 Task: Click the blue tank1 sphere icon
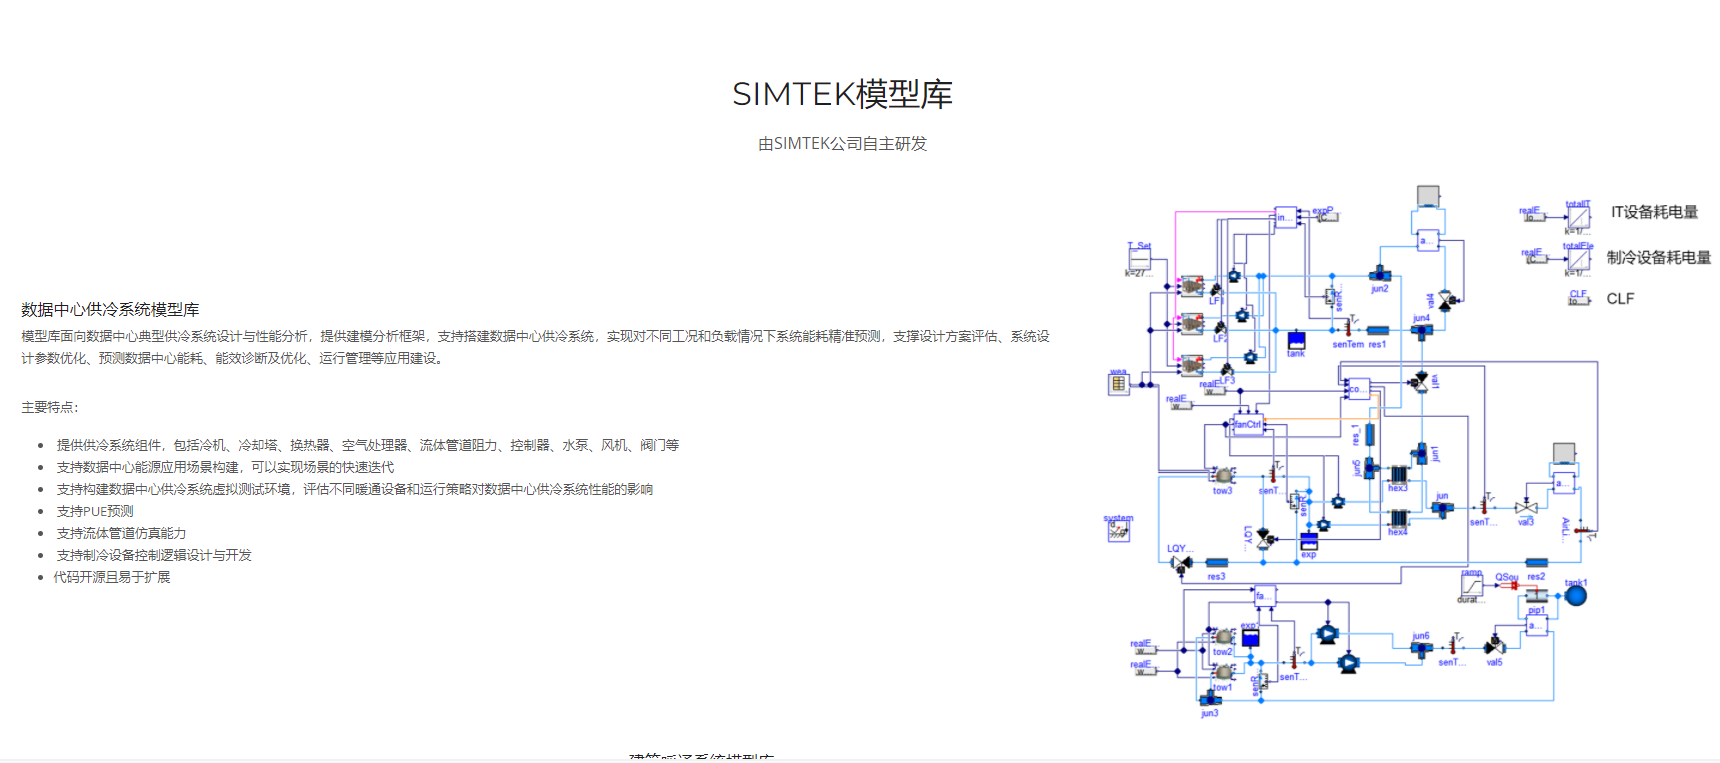[1576, 596]
